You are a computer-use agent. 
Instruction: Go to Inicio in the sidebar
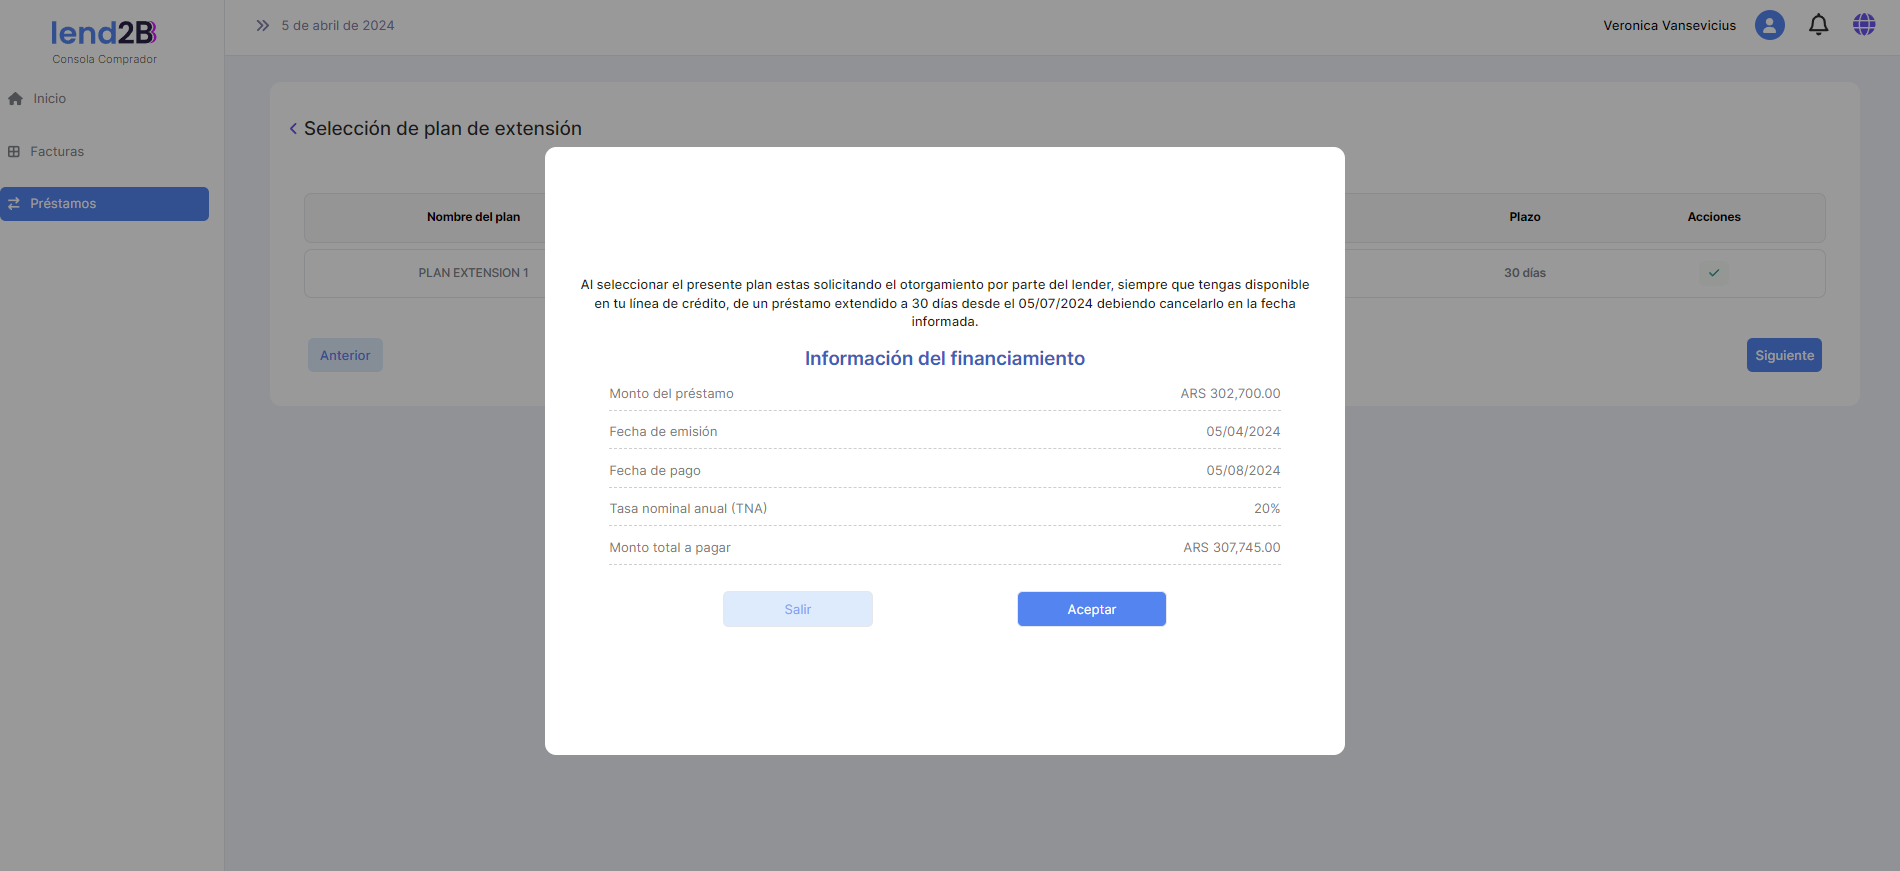click(49, 99)
